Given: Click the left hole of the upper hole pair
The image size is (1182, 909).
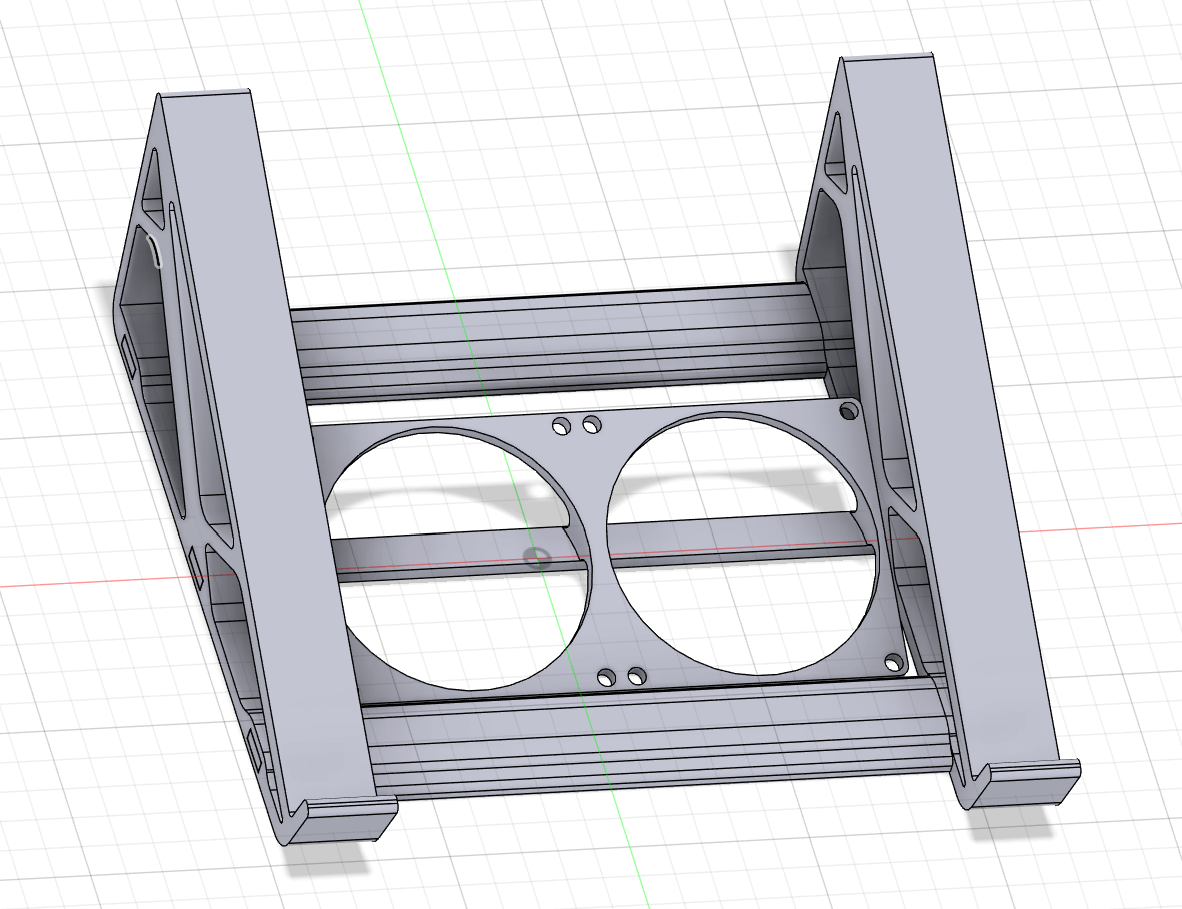Looking at the screenshot, I should point(560,427).
